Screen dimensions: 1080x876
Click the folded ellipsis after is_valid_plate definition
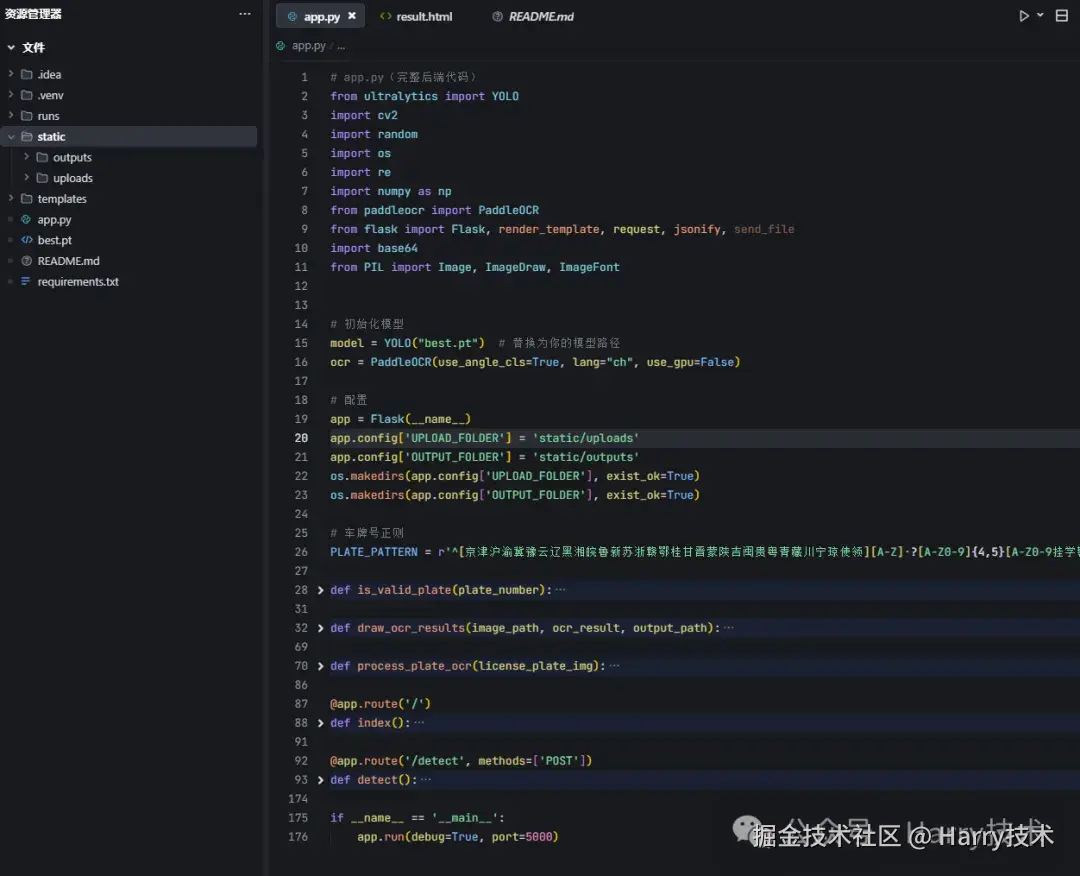pos(561,590)
